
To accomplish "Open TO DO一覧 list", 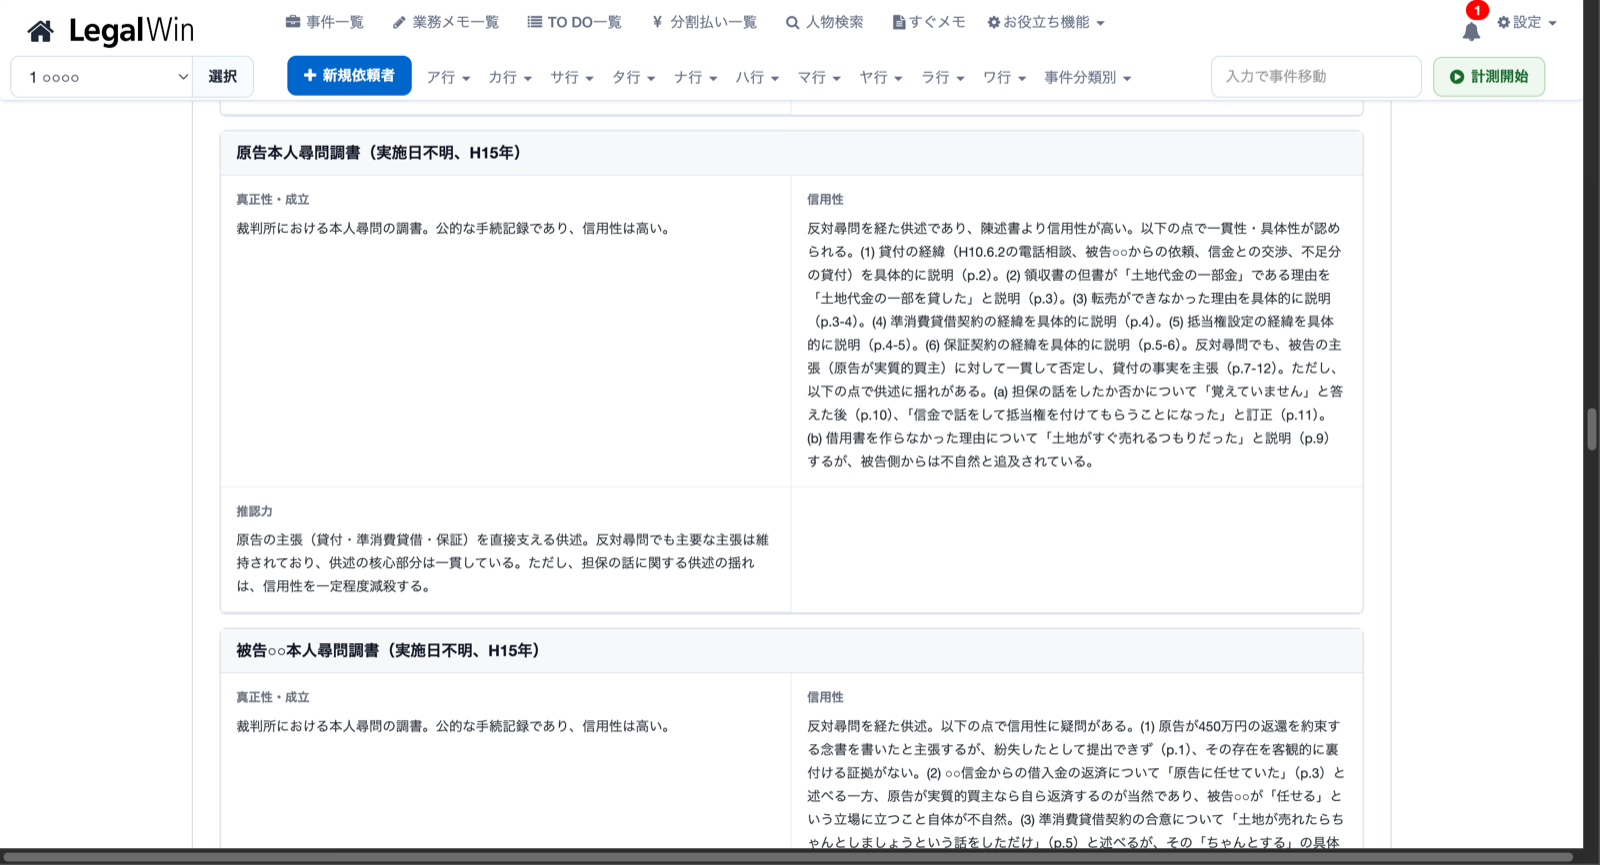I will pyautogui.click(x=574, y=22).
